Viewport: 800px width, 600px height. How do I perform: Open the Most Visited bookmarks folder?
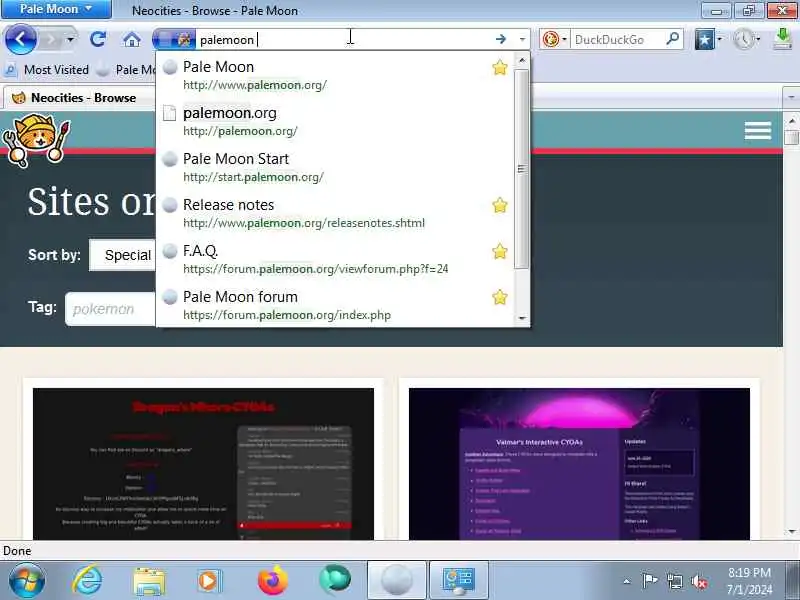pyautogui.click(x=47, y=70)
